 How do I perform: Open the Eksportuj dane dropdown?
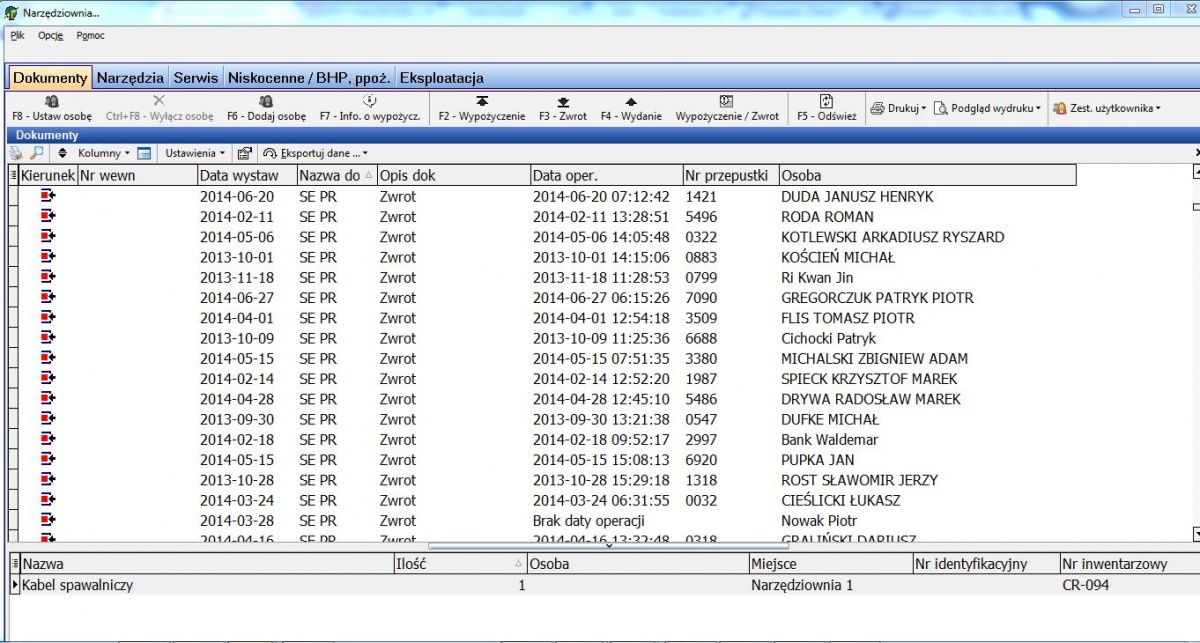coord(316,153)
